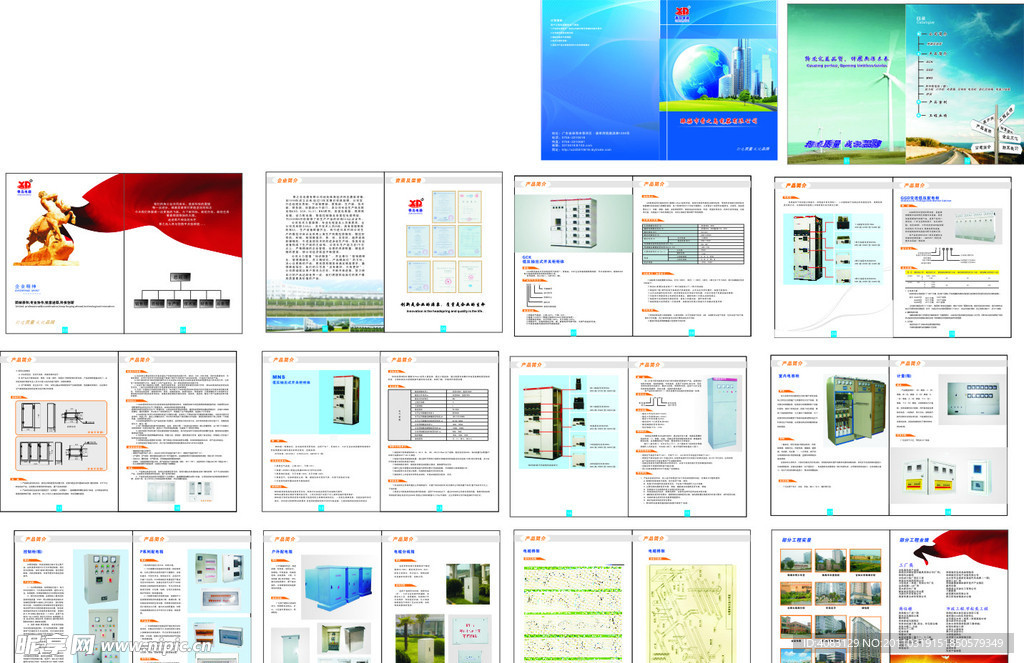Select the meter boxes with yellow labels photo
The image size is (1024, 663).
[948, 476]
